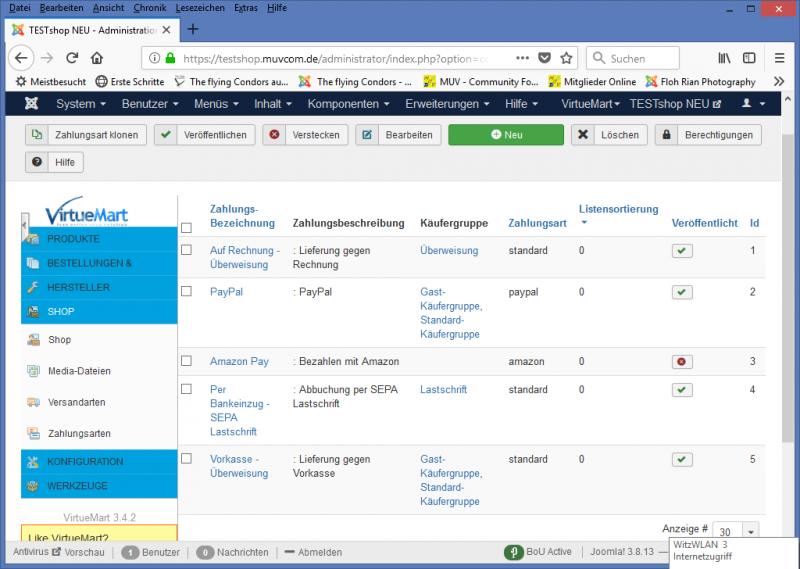Open the Anzeige # count dropdown
The width and height of the screenshot is (800, 569).
(x=736, y=533)
